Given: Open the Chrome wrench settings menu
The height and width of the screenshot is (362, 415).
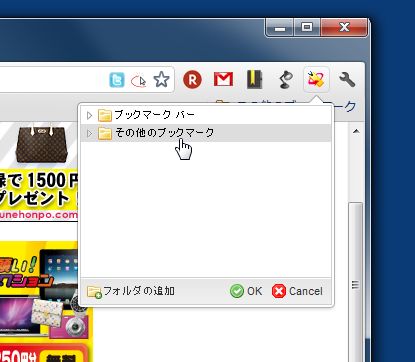Looking at the screenshot, I should 347,80.
